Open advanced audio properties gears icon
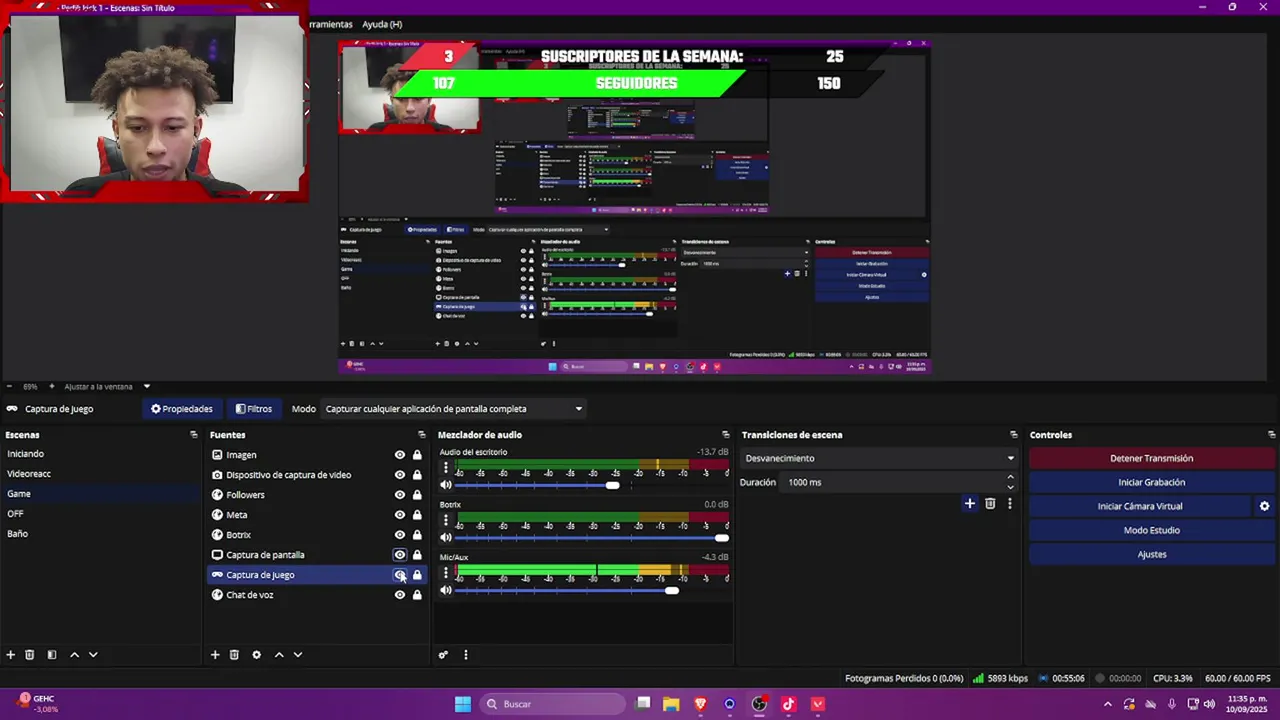The width and height of the screenshot is (1280, 720). click(x=443, y=655)
